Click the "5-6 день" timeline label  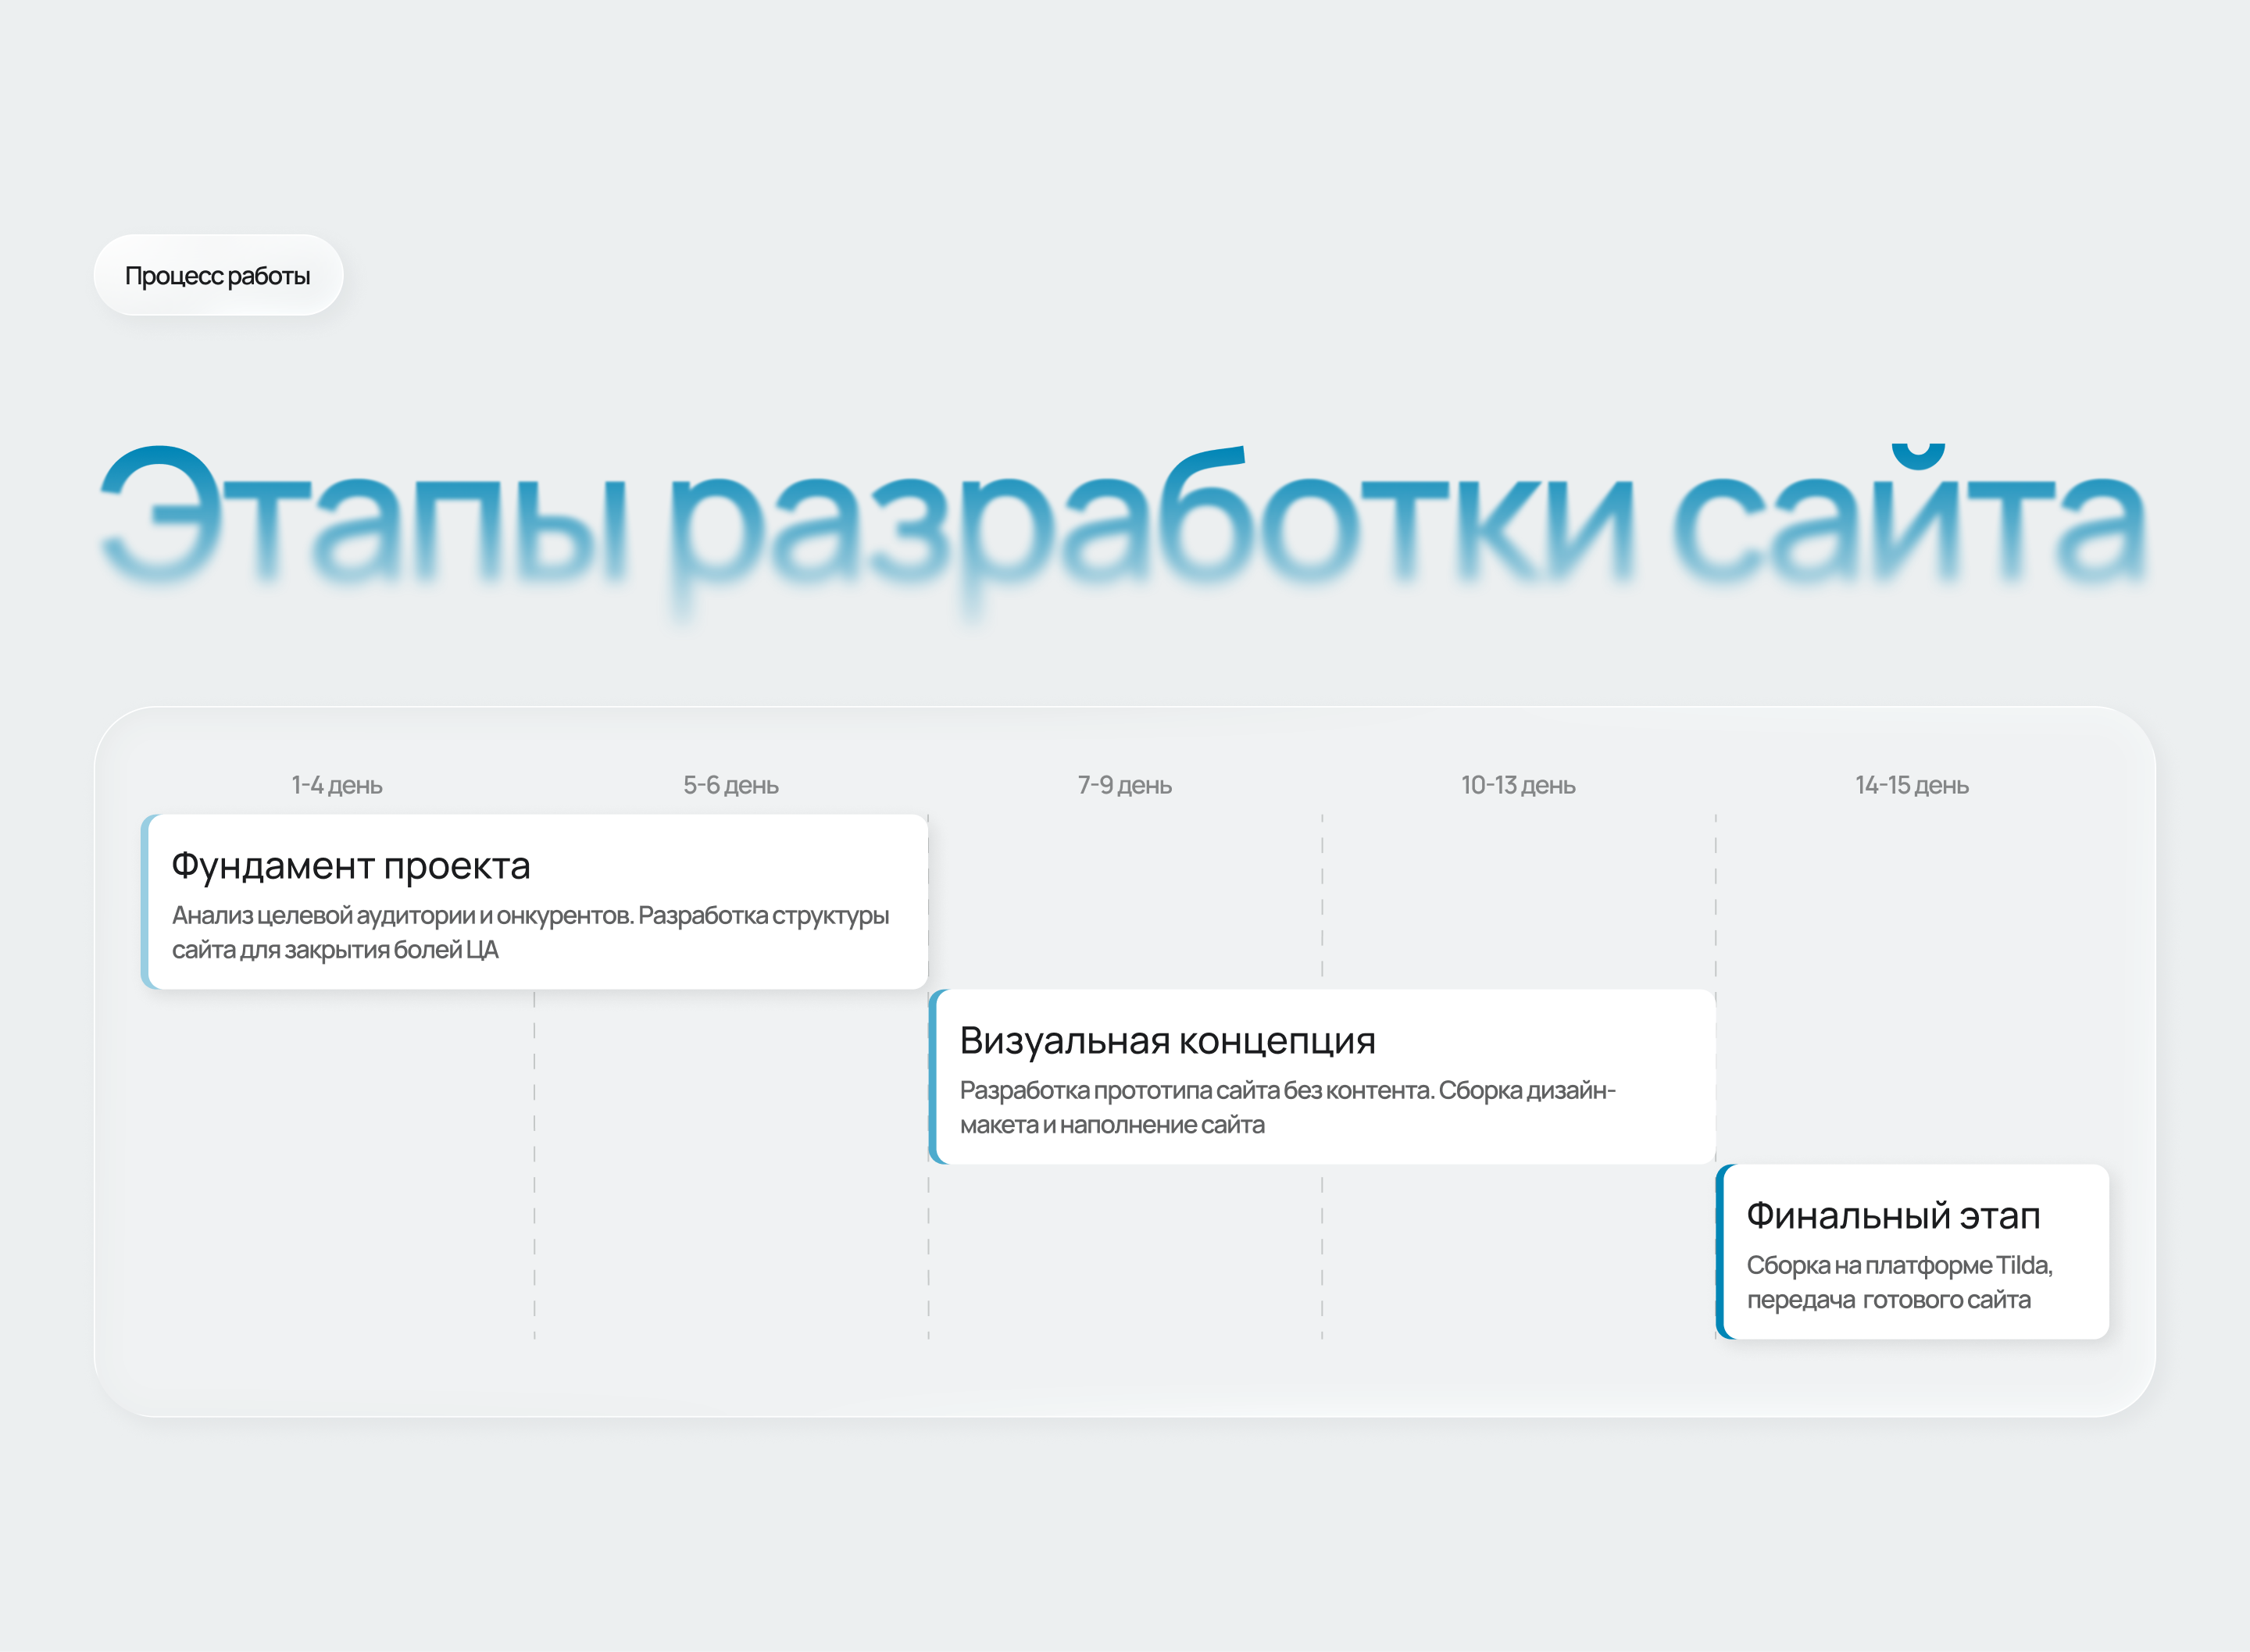pos(731,785)
